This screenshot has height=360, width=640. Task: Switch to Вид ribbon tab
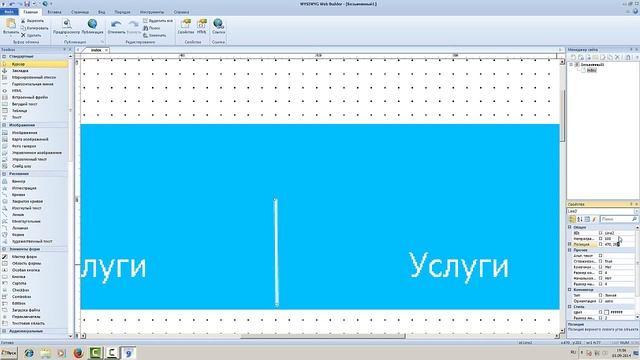pos(102,12)
